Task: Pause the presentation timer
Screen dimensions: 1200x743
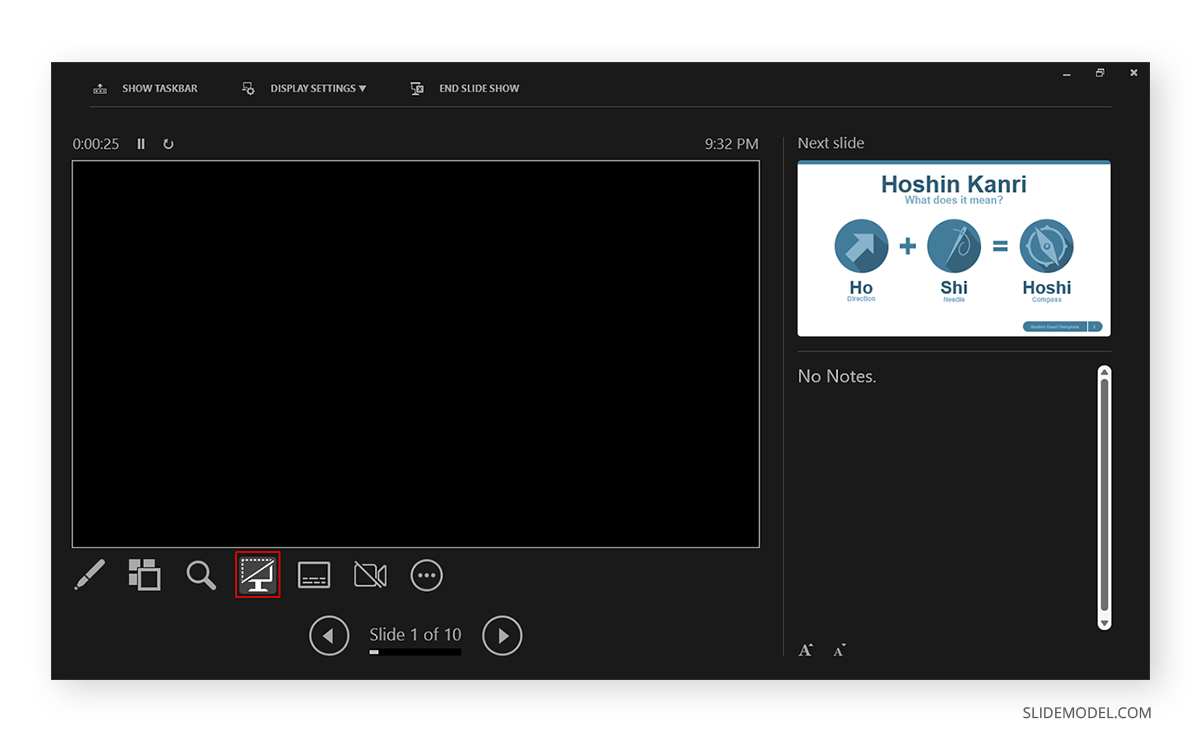Action: pos(141,144)
